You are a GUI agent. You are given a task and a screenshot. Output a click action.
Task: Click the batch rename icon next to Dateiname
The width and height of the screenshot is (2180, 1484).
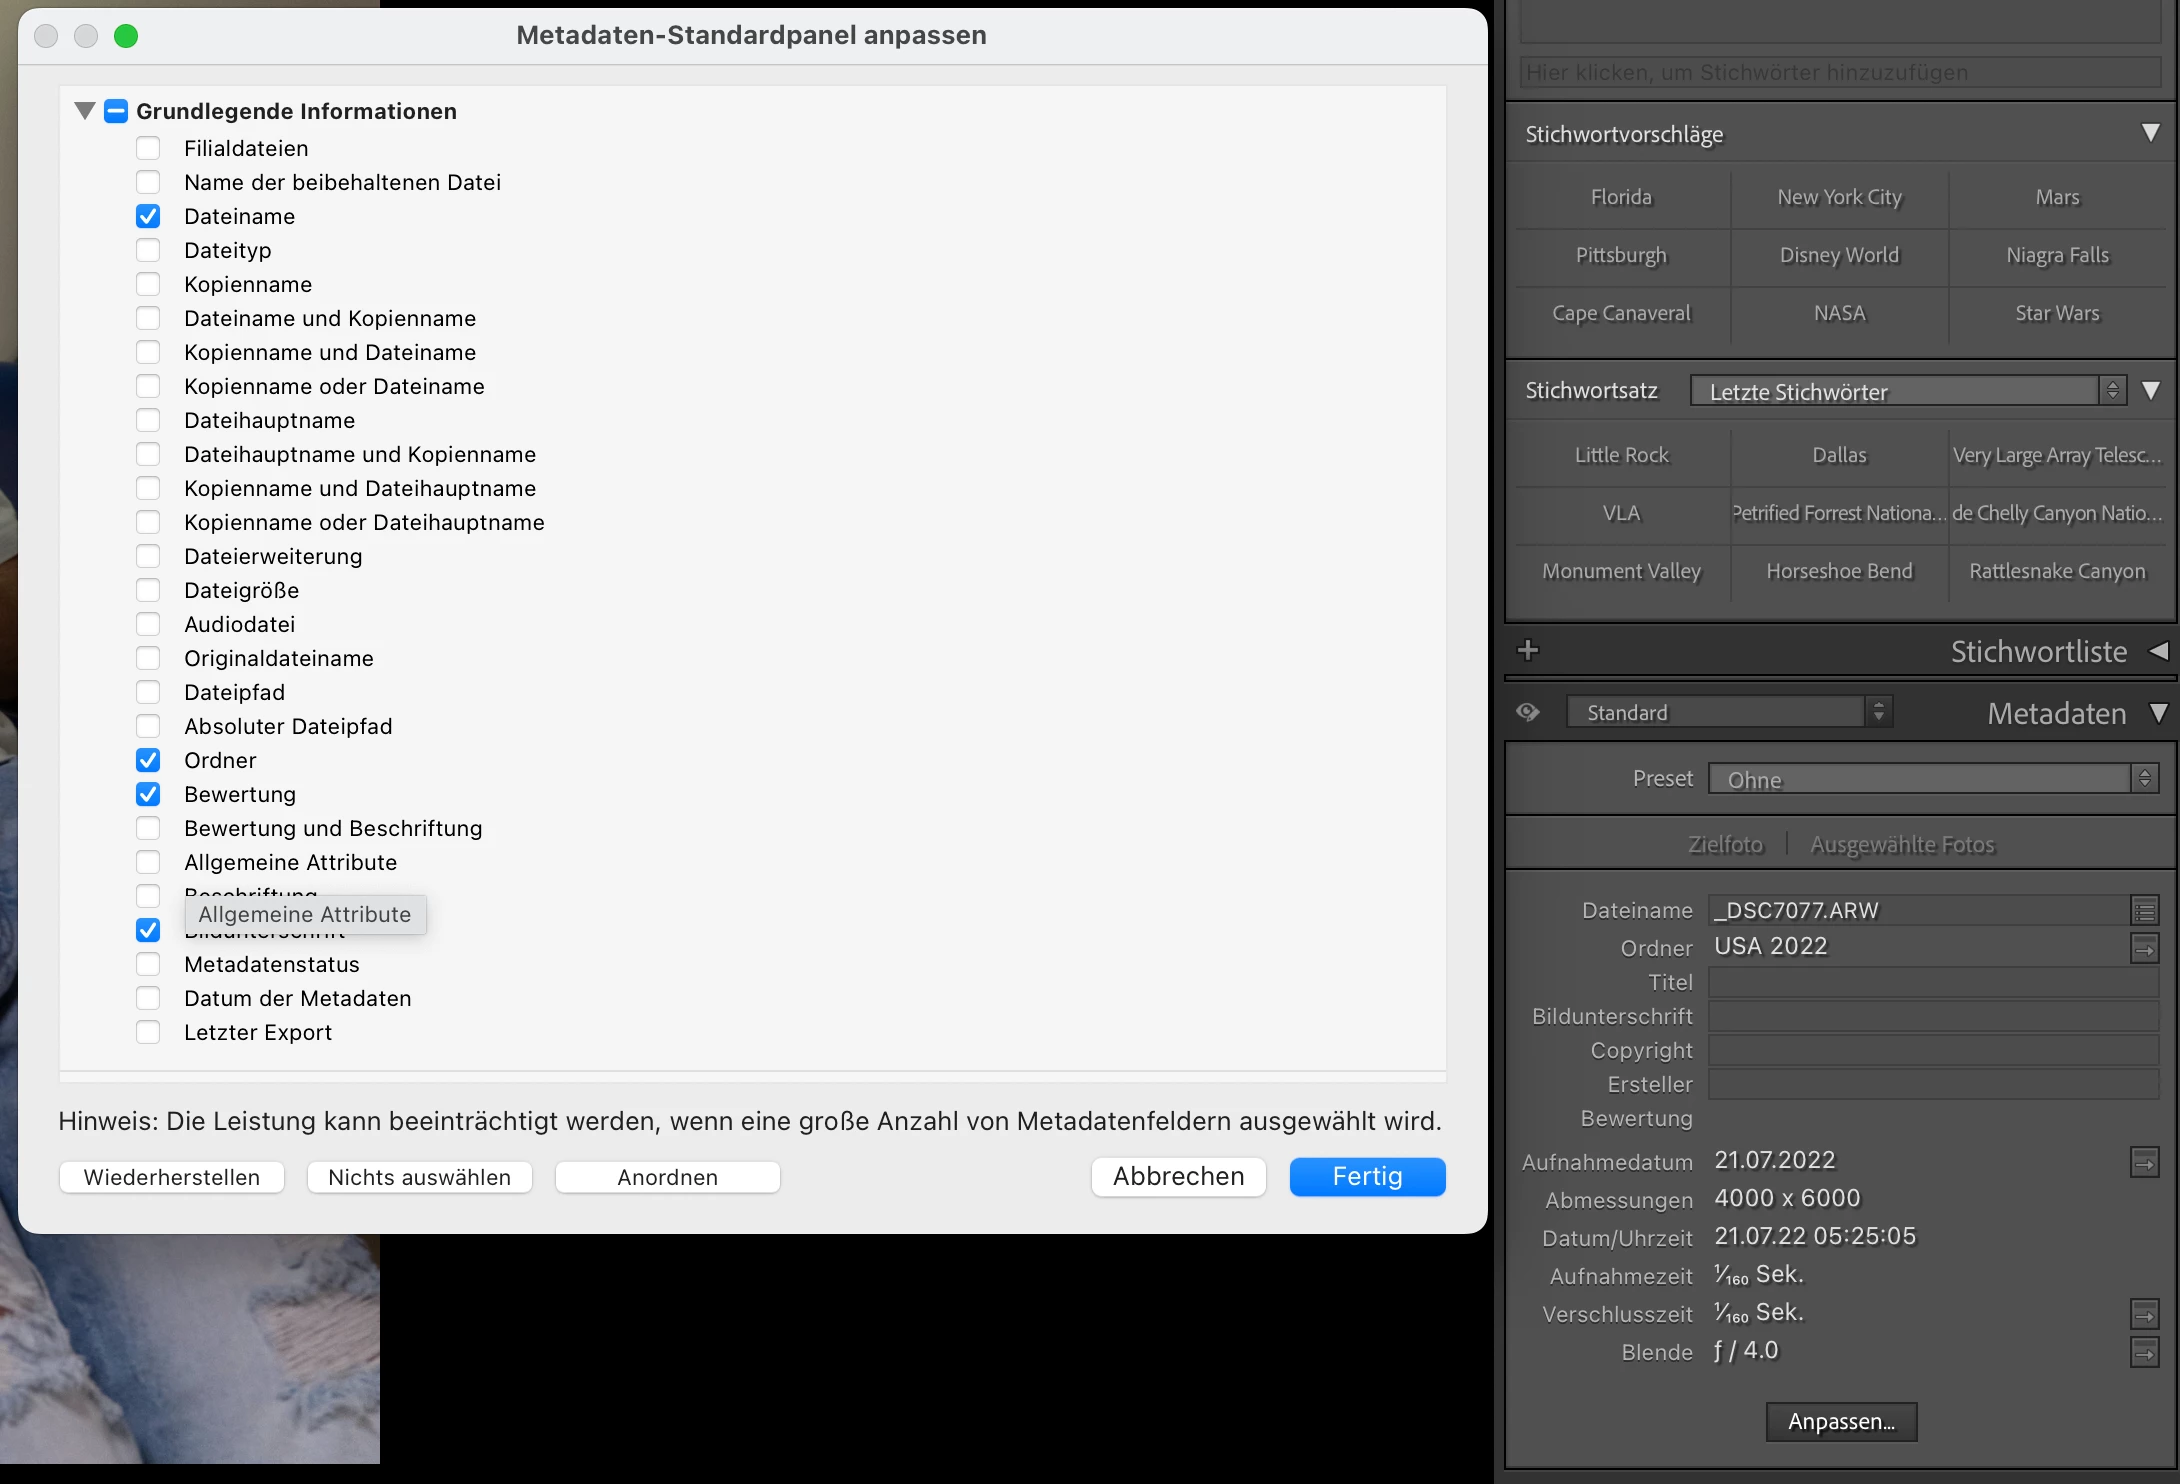[x=2144, y=911]
